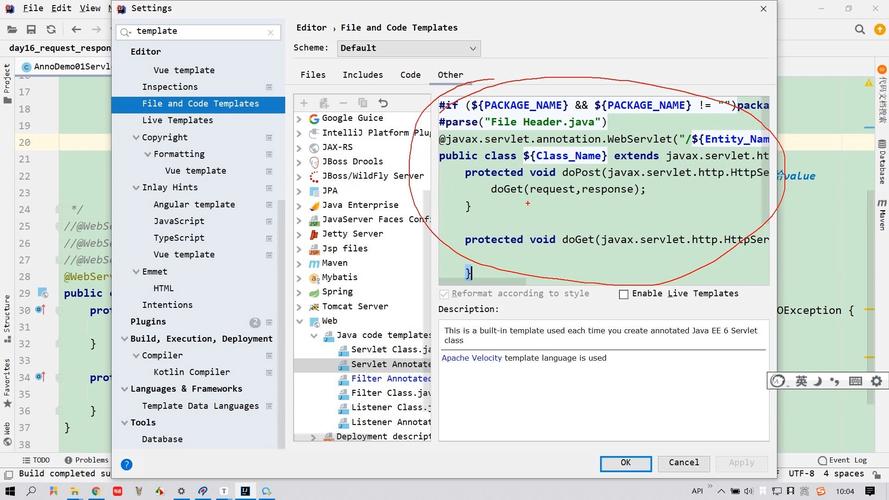Collapse the Tools settings node
Screen dimensions: 889x500
click(124, 422)
